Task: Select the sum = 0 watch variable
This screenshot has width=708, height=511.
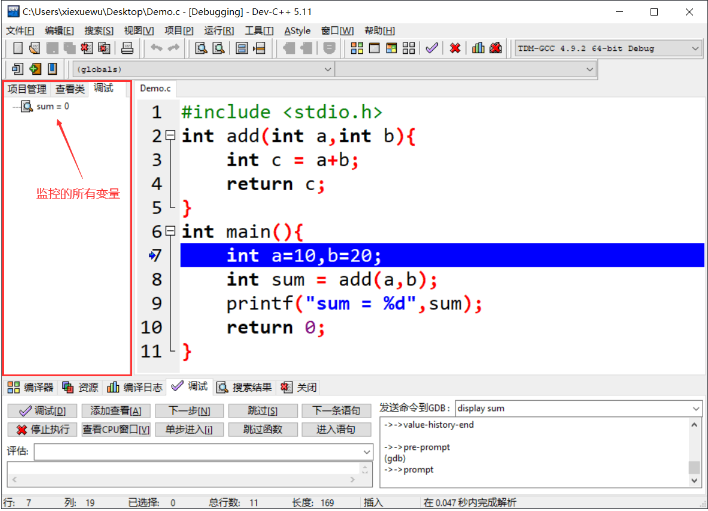Action: click(x=52, y=106)
